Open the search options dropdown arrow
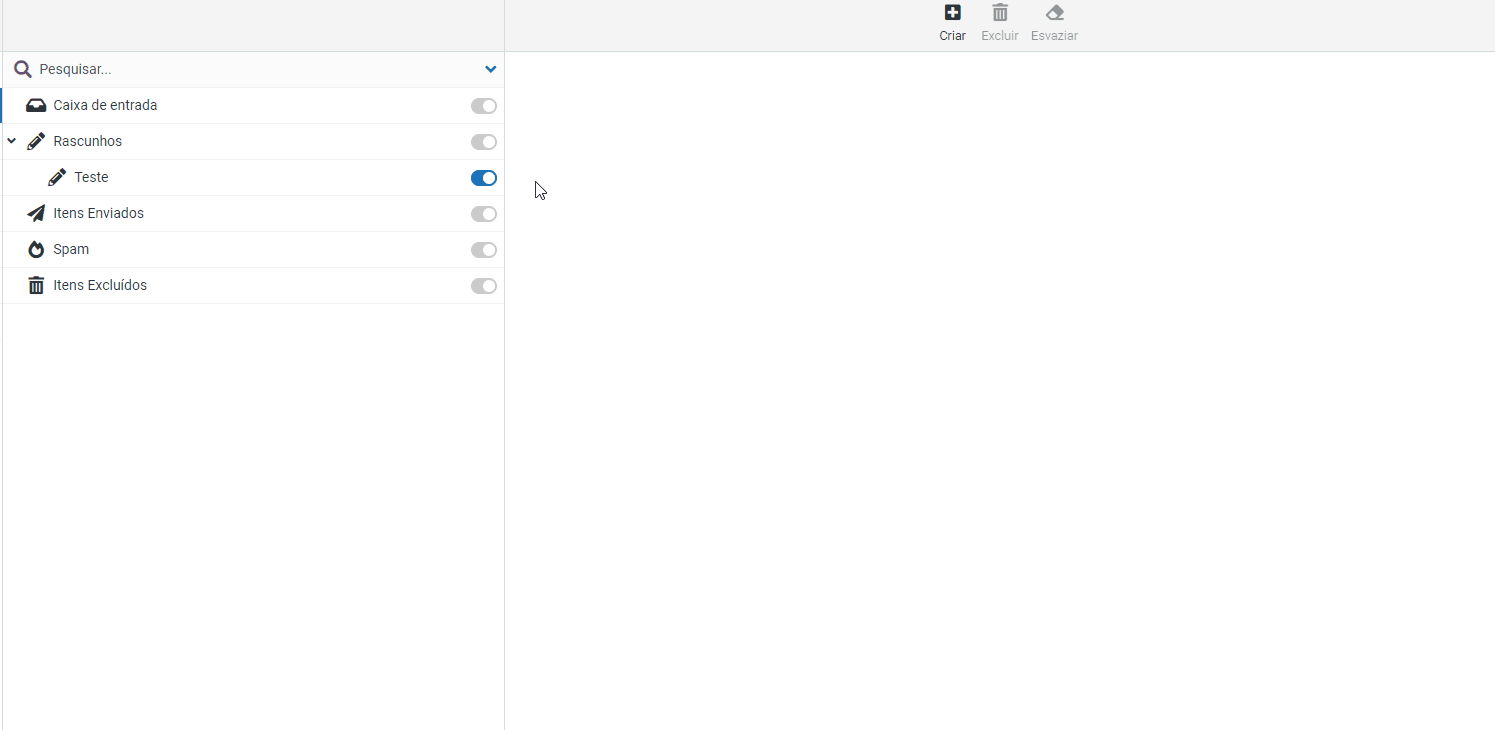 tap(491, 70)
